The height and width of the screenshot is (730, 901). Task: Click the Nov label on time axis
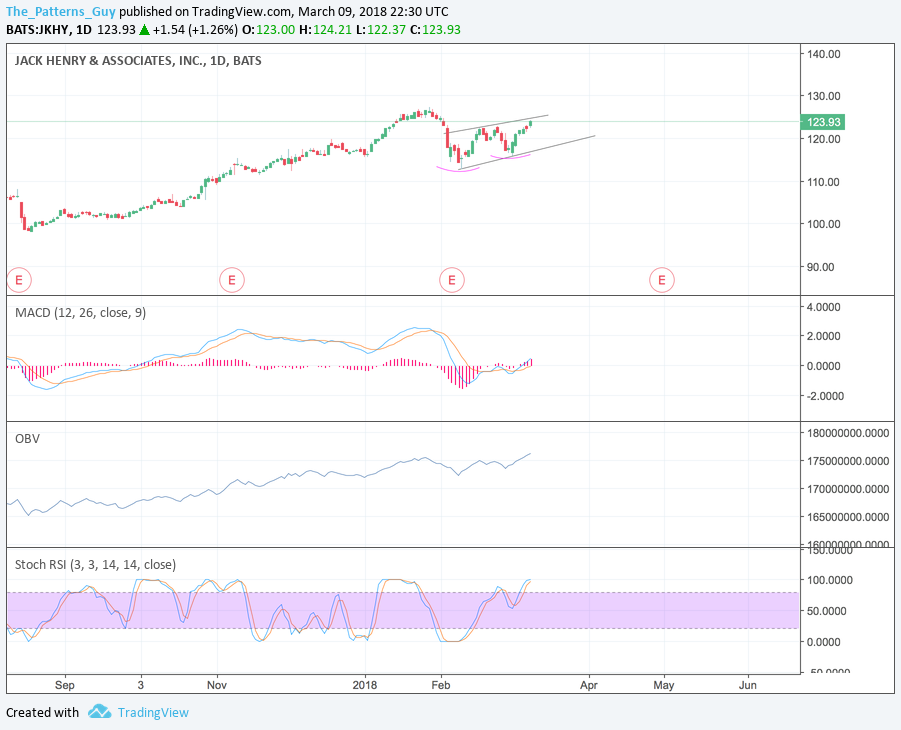coord(217,685)
